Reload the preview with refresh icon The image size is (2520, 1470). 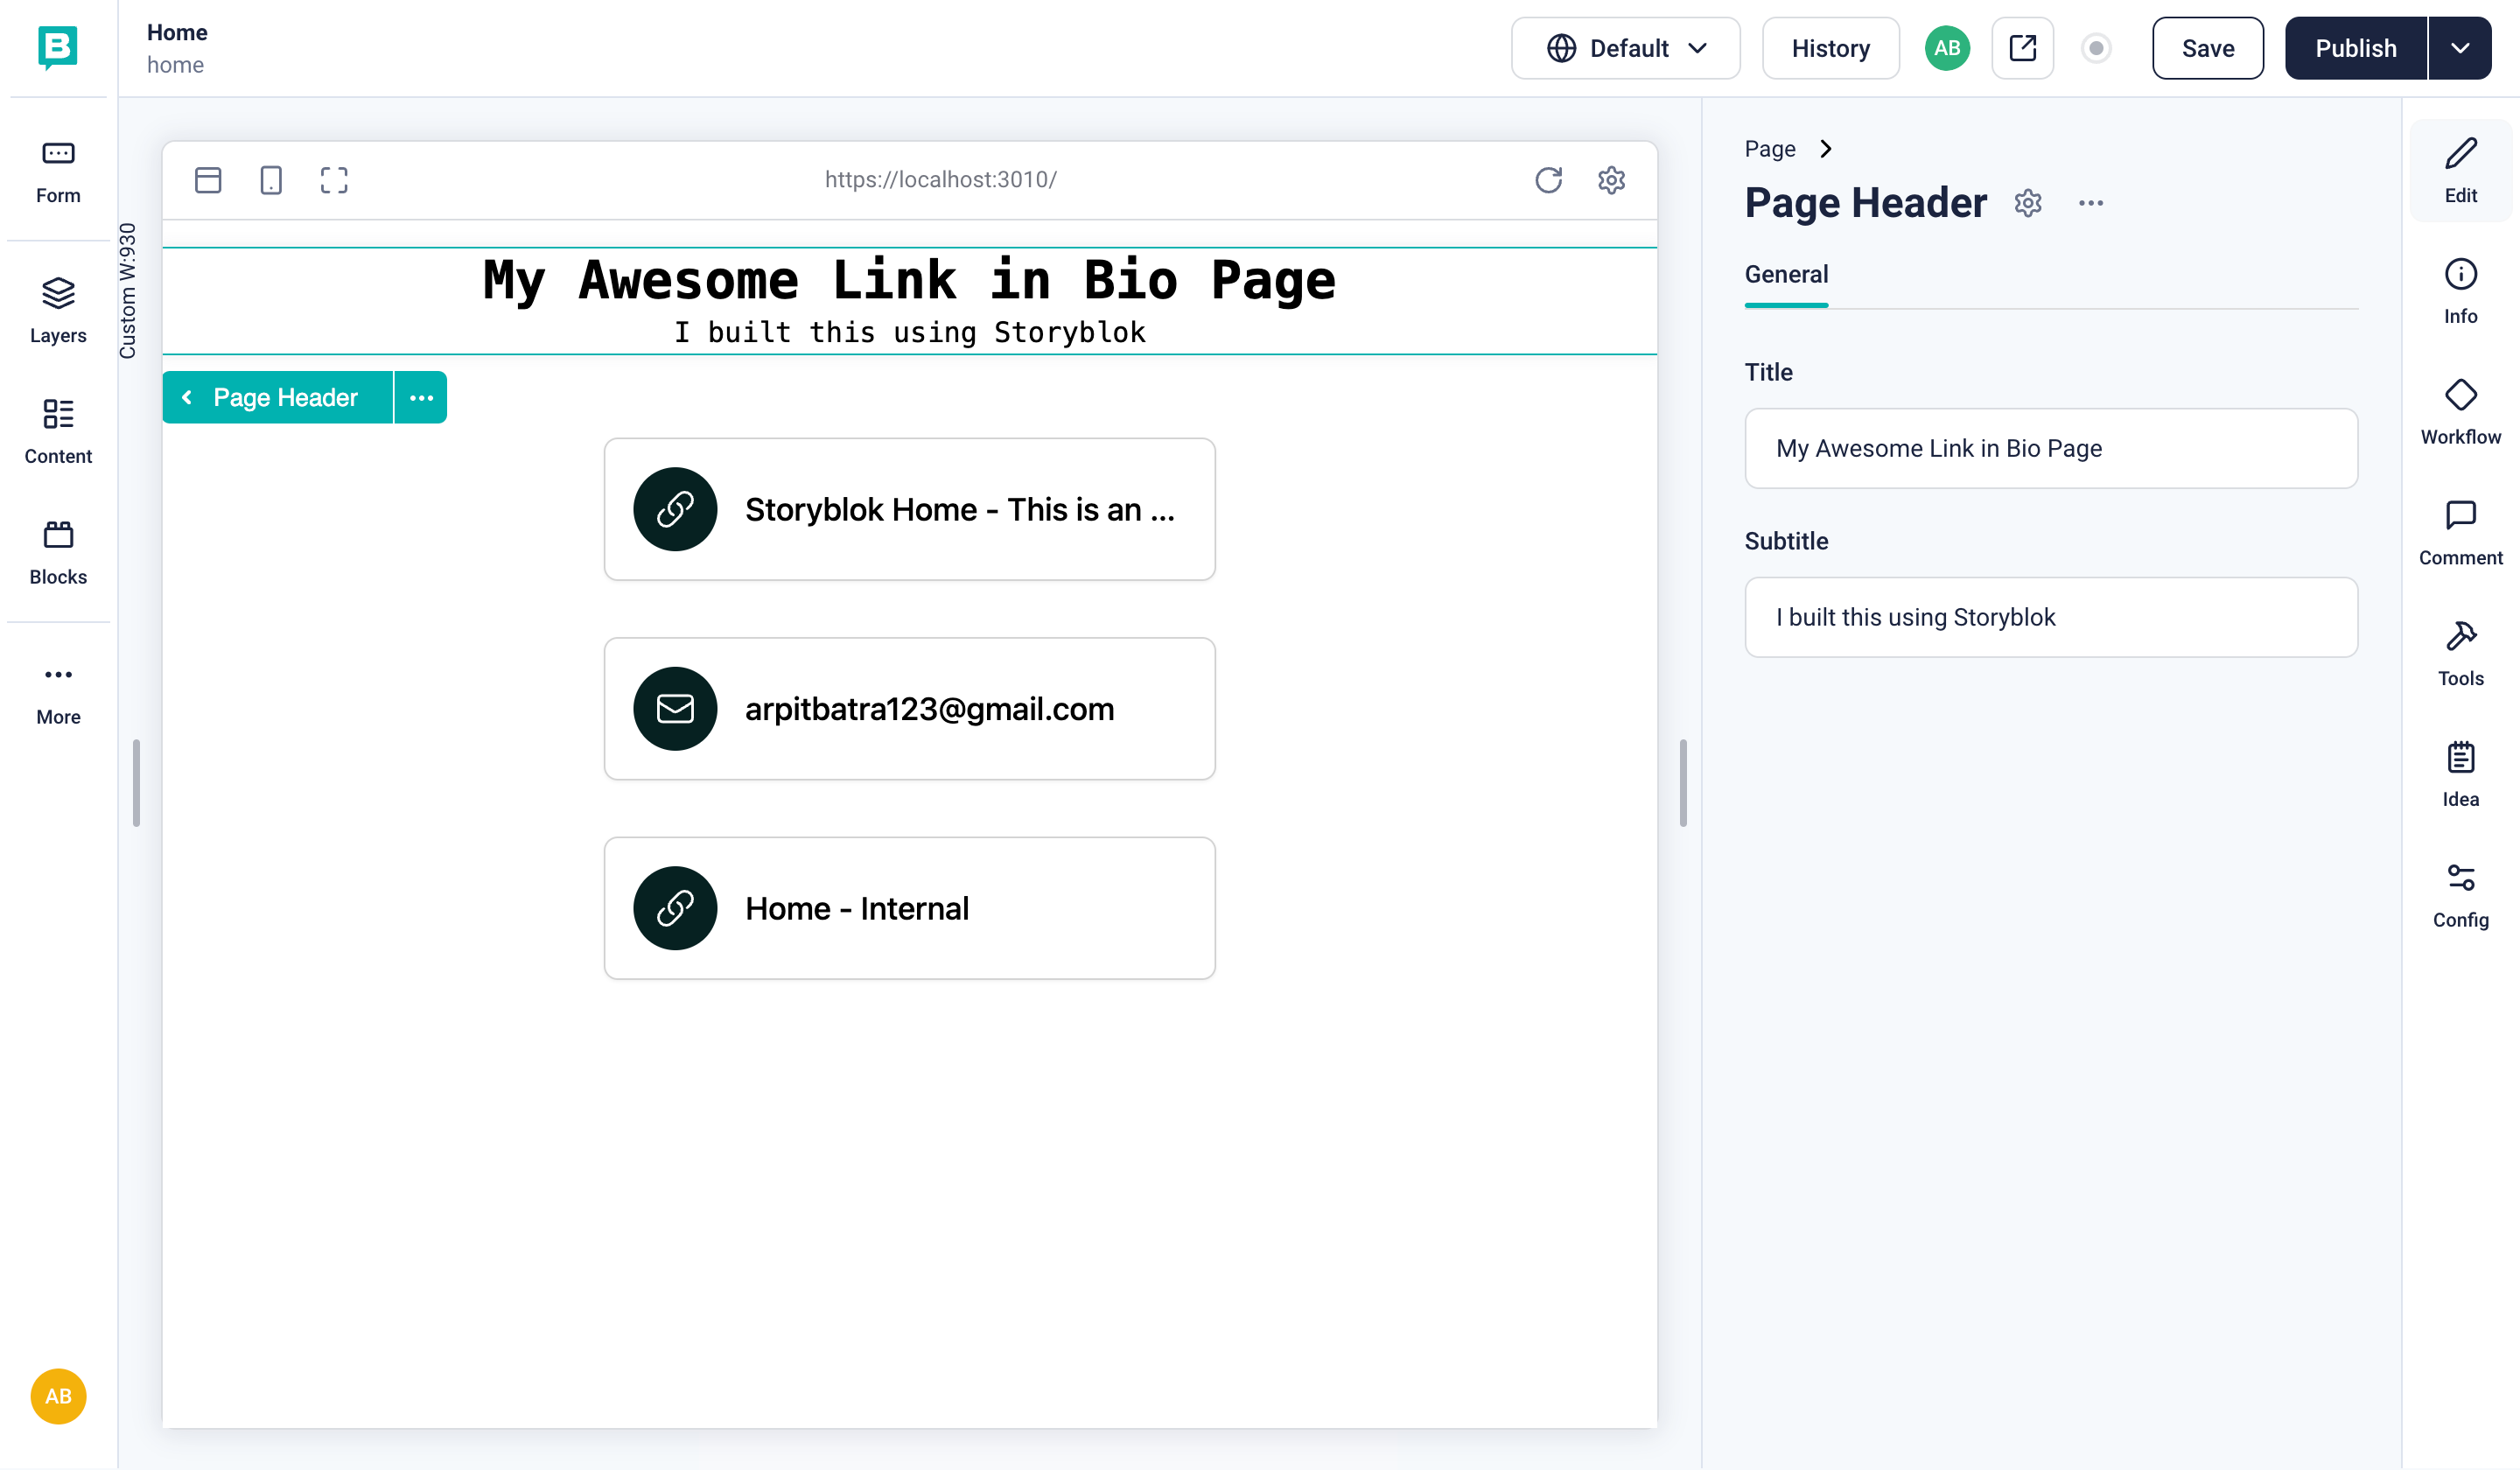tap(1548, 180)
